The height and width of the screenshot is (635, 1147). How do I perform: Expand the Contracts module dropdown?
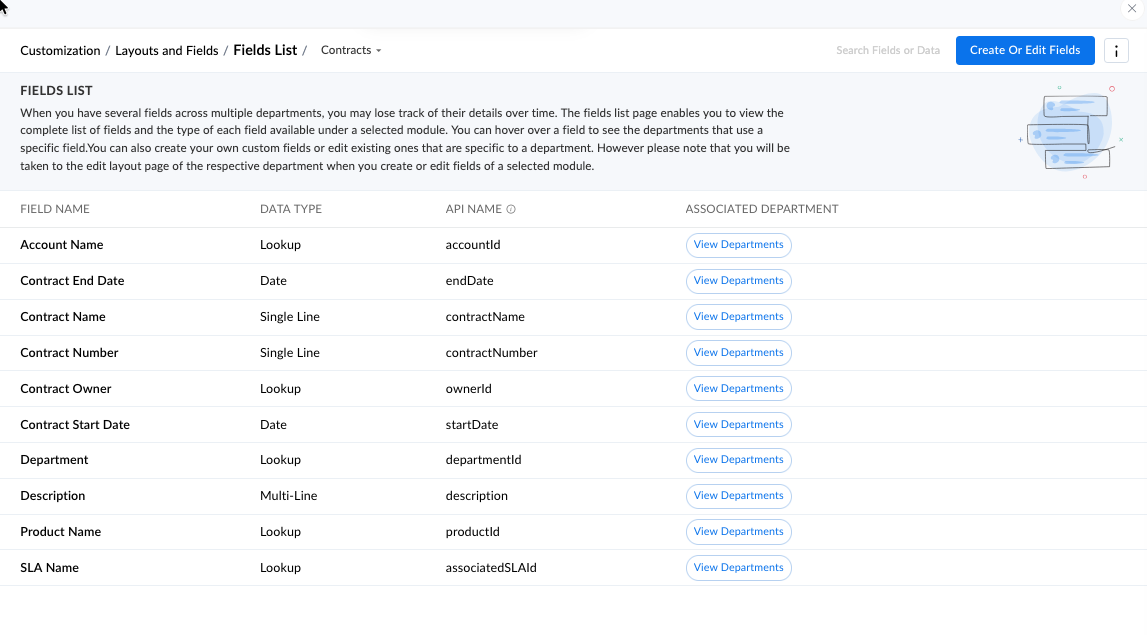351,50
